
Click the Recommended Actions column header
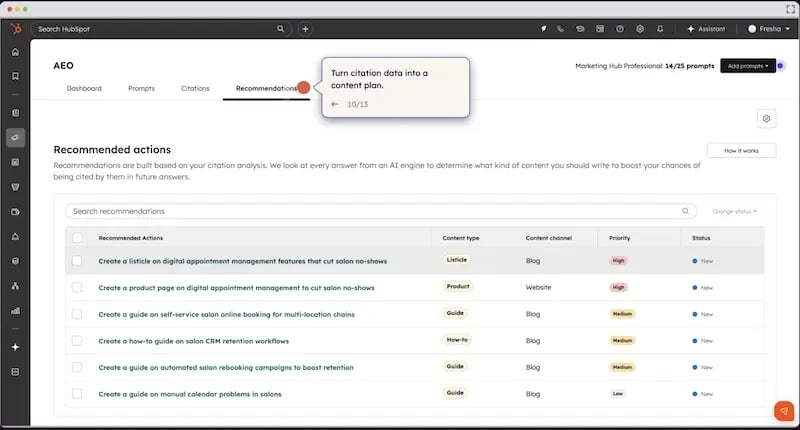[x=131, y=238]
